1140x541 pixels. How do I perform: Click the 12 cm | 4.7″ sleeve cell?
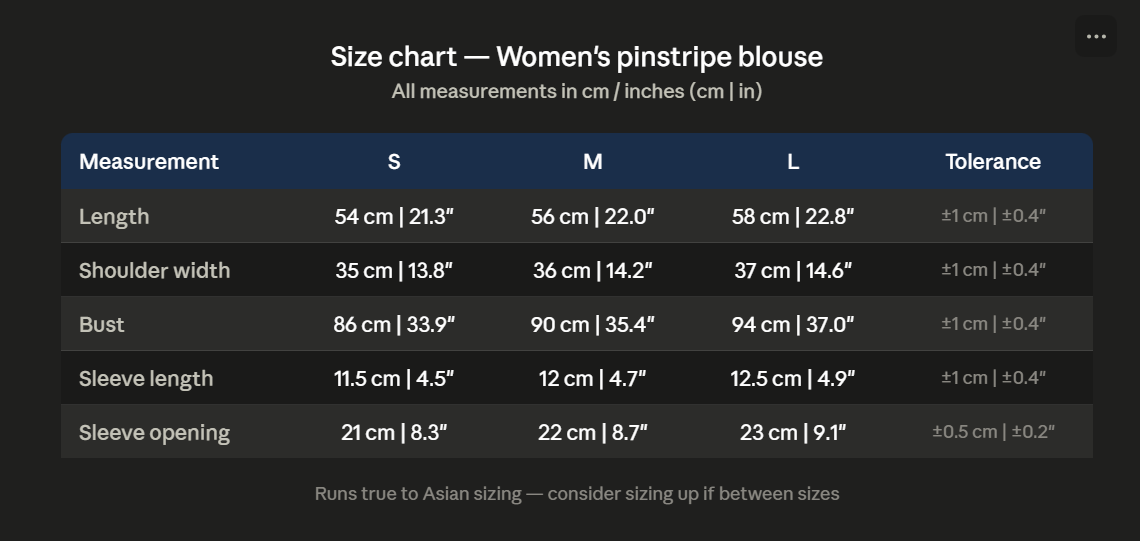pos(593,378)
